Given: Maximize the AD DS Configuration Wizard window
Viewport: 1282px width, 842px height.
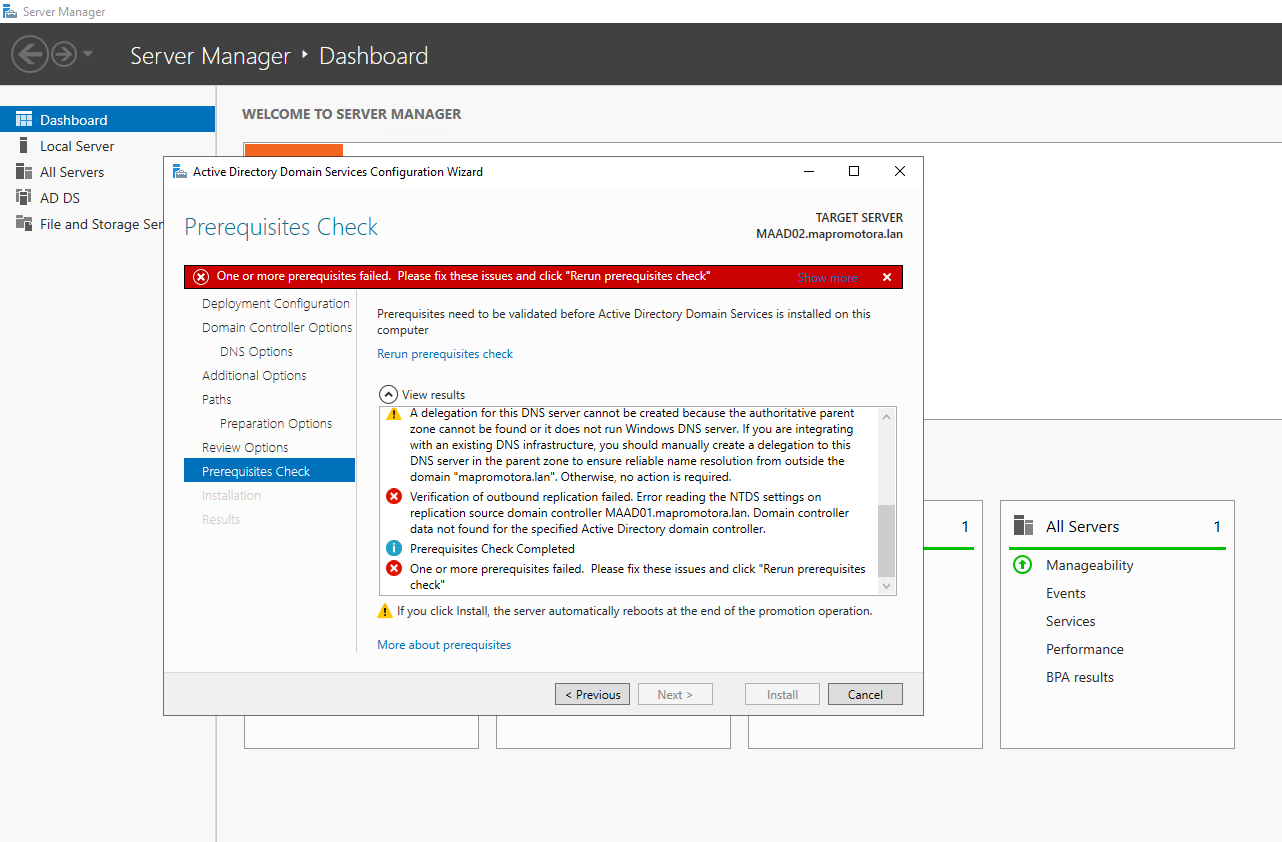Looking at the screenshot, I should pyautogui.click(x=854, y=171).
